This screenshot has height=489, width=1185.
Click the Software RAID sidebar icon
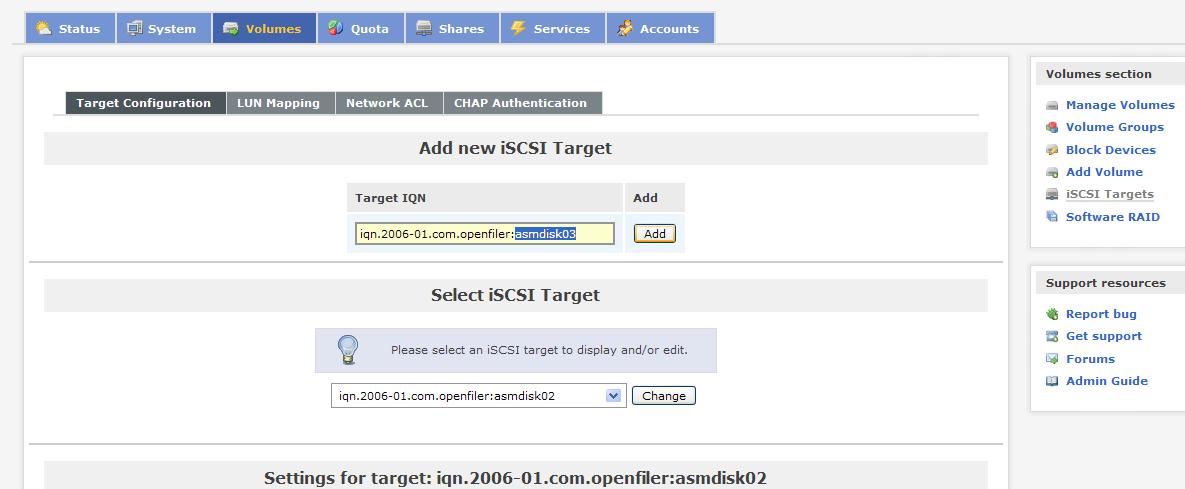(x=1052, y=217)
